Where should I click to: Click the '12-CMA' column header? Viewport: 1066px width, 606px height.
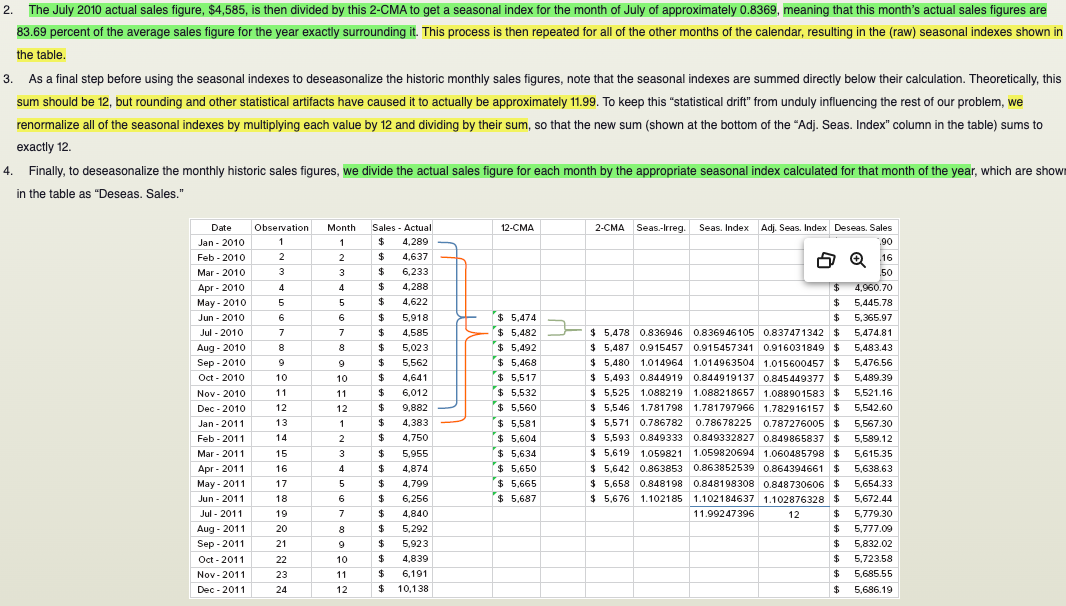pyautogui.click(x=517, y=228)
